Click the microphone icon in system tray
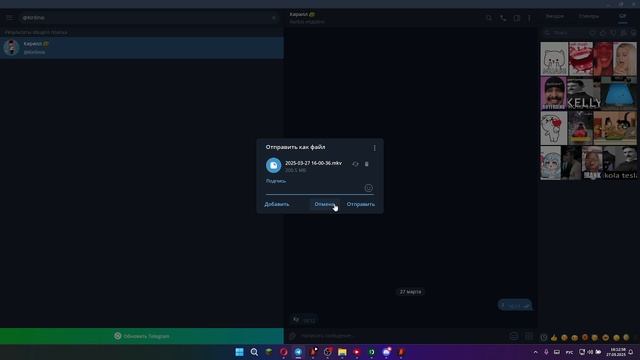This screenshot has height=360, width=640. [546, 352]
